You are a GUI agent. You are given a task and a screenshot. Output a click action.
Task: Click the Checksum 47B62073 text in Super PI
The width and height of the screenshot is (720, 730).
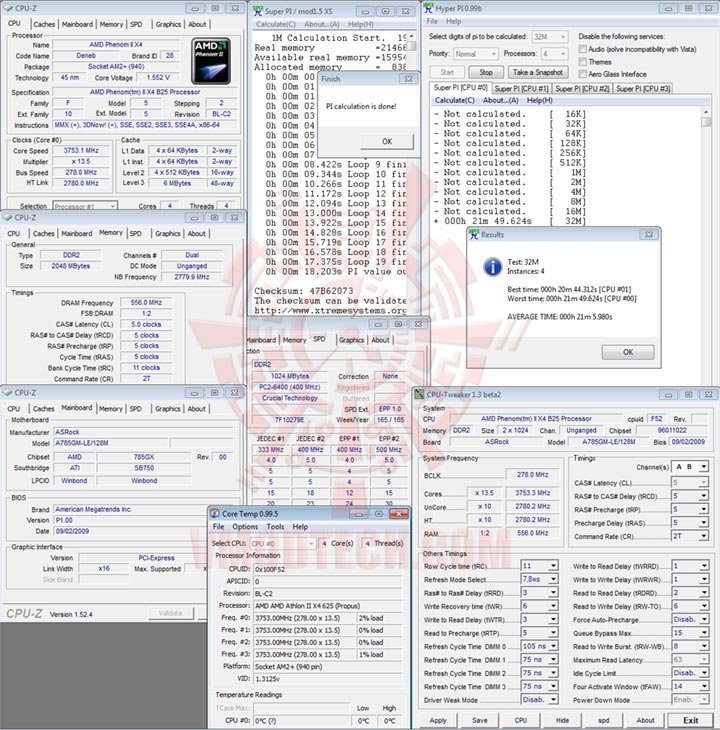click(x=303, y=291)
